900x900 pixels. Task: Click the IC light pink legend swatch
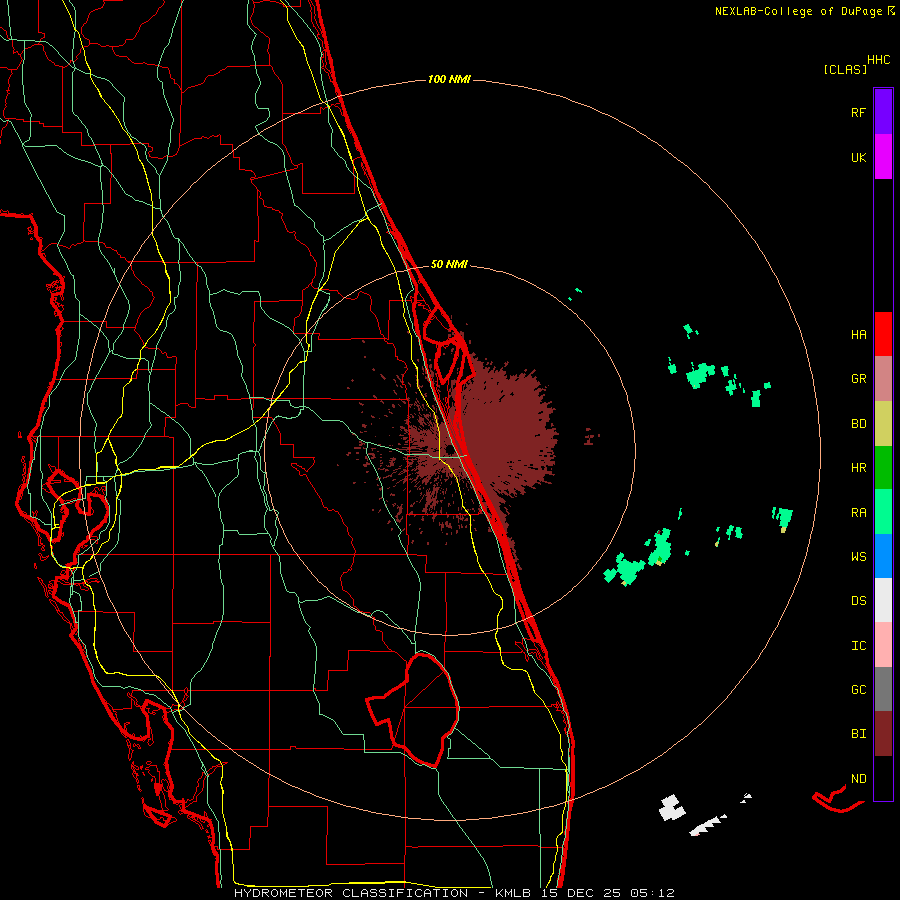(x=883, y=645)
